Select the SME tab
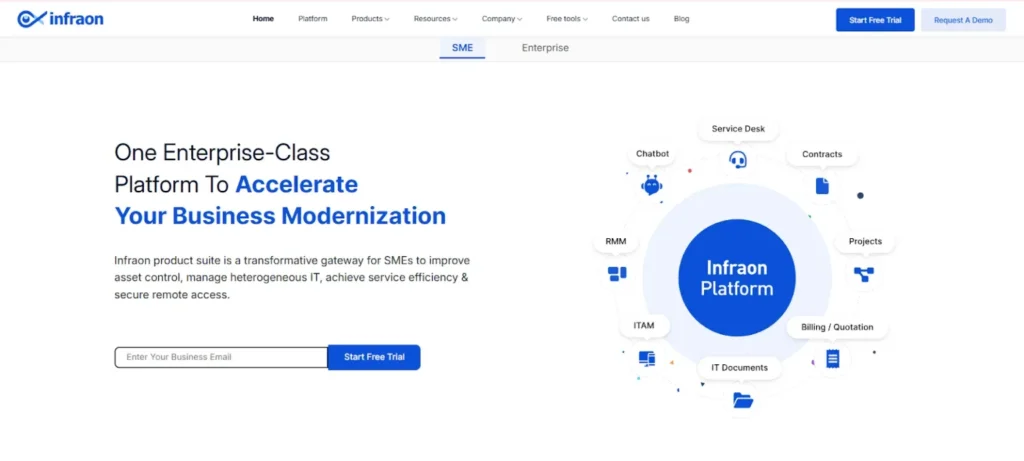Screen dimensions: 1024x461 coord(462,48)
